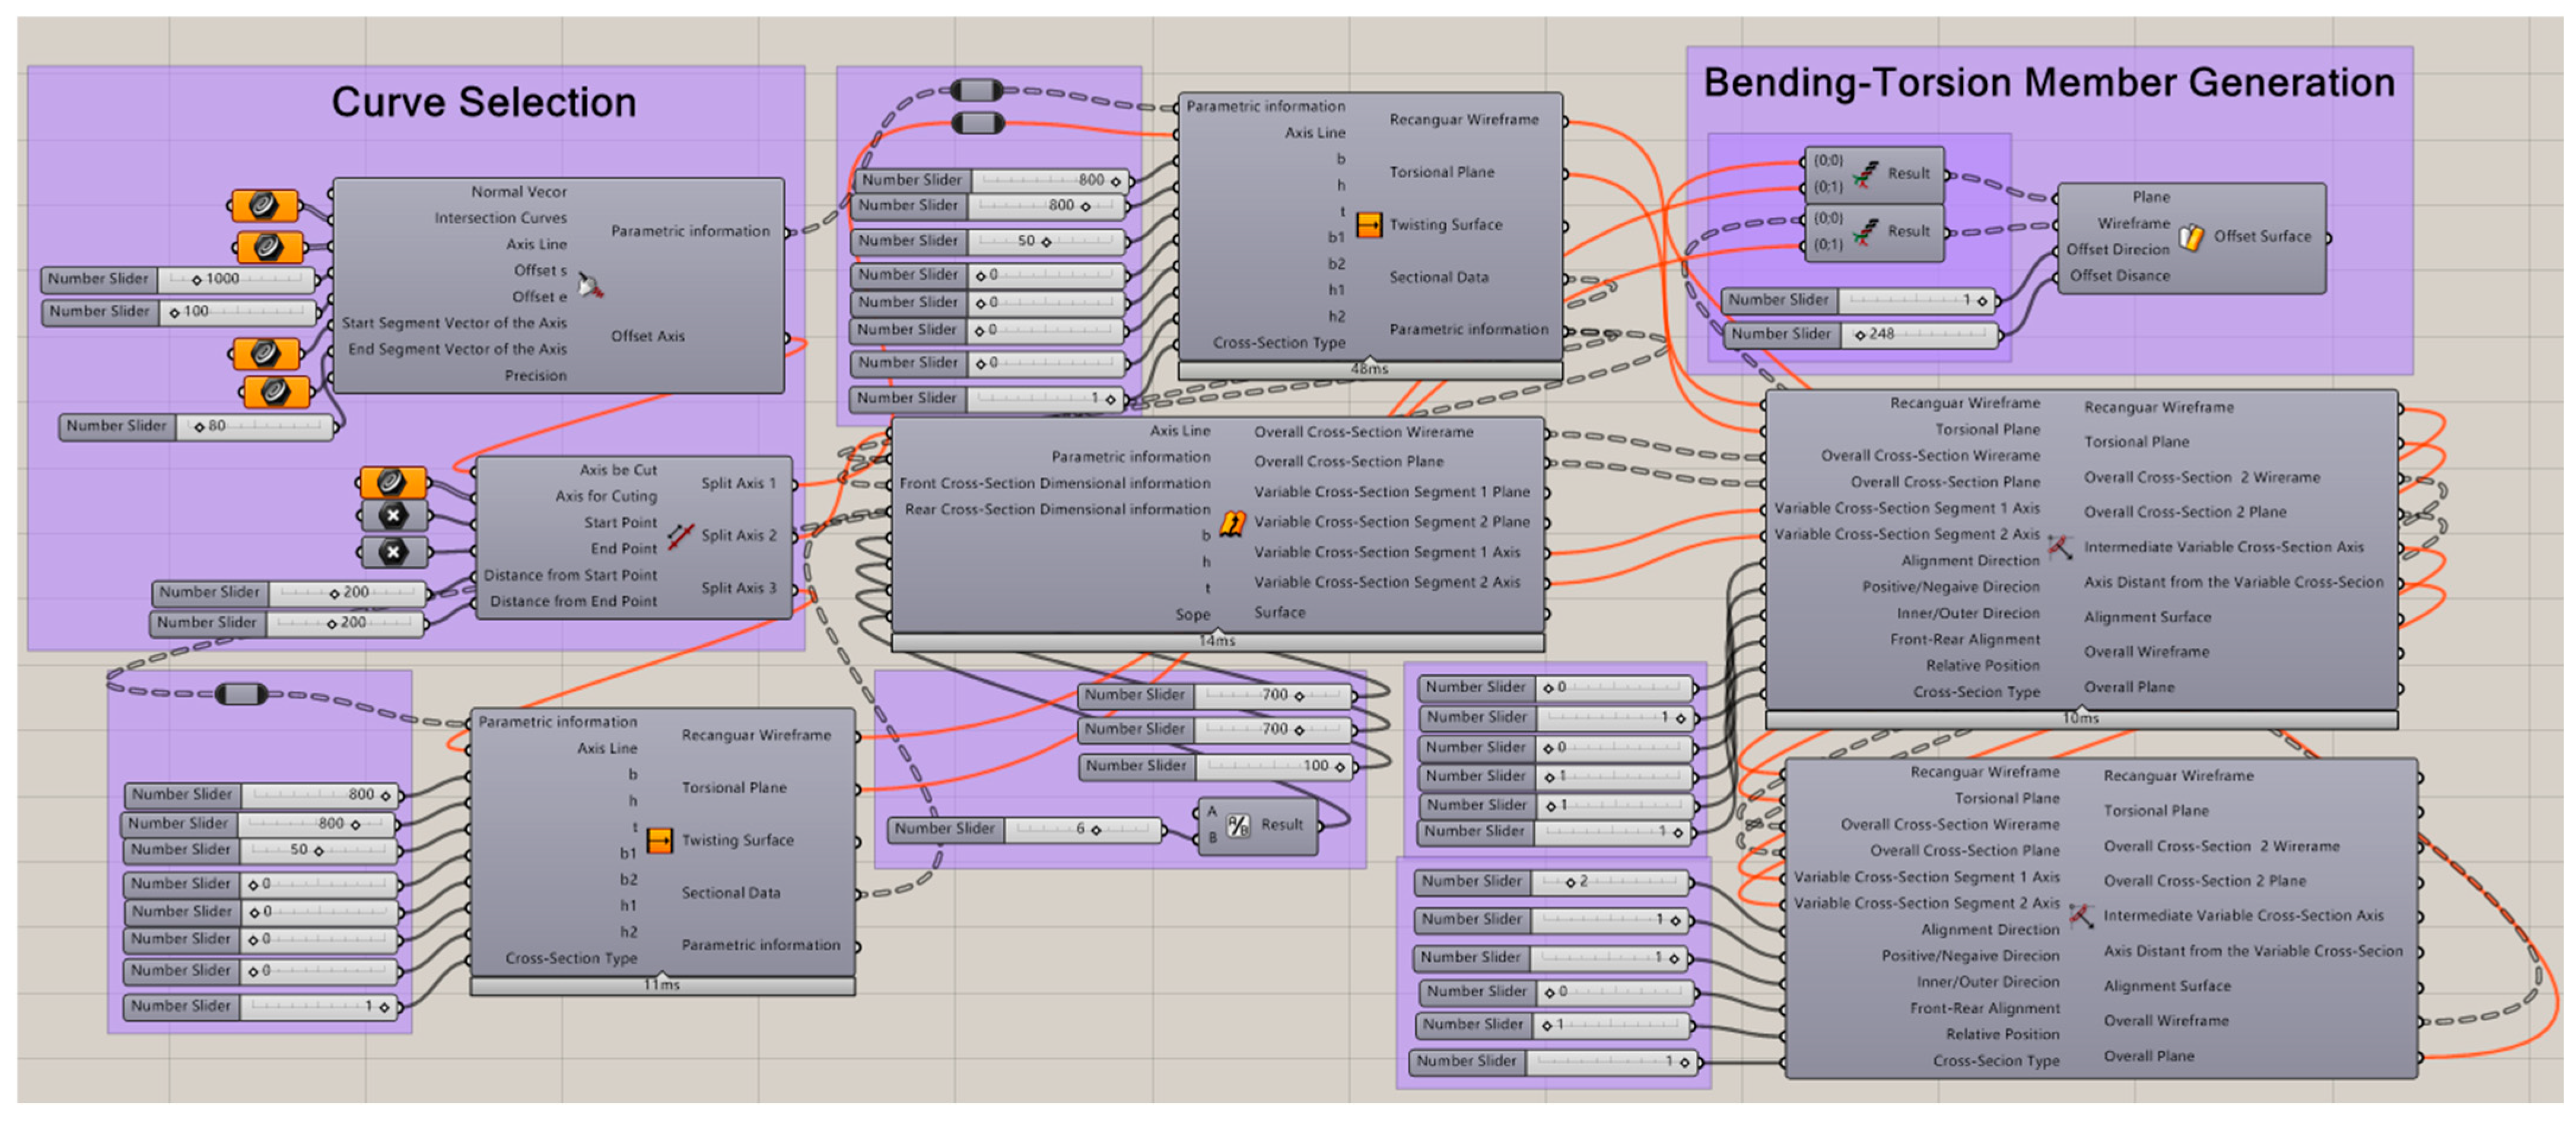This screenshot has height=1122, width=2576.
Task: Click the Number Slider showing value 80
Action: 196,427
